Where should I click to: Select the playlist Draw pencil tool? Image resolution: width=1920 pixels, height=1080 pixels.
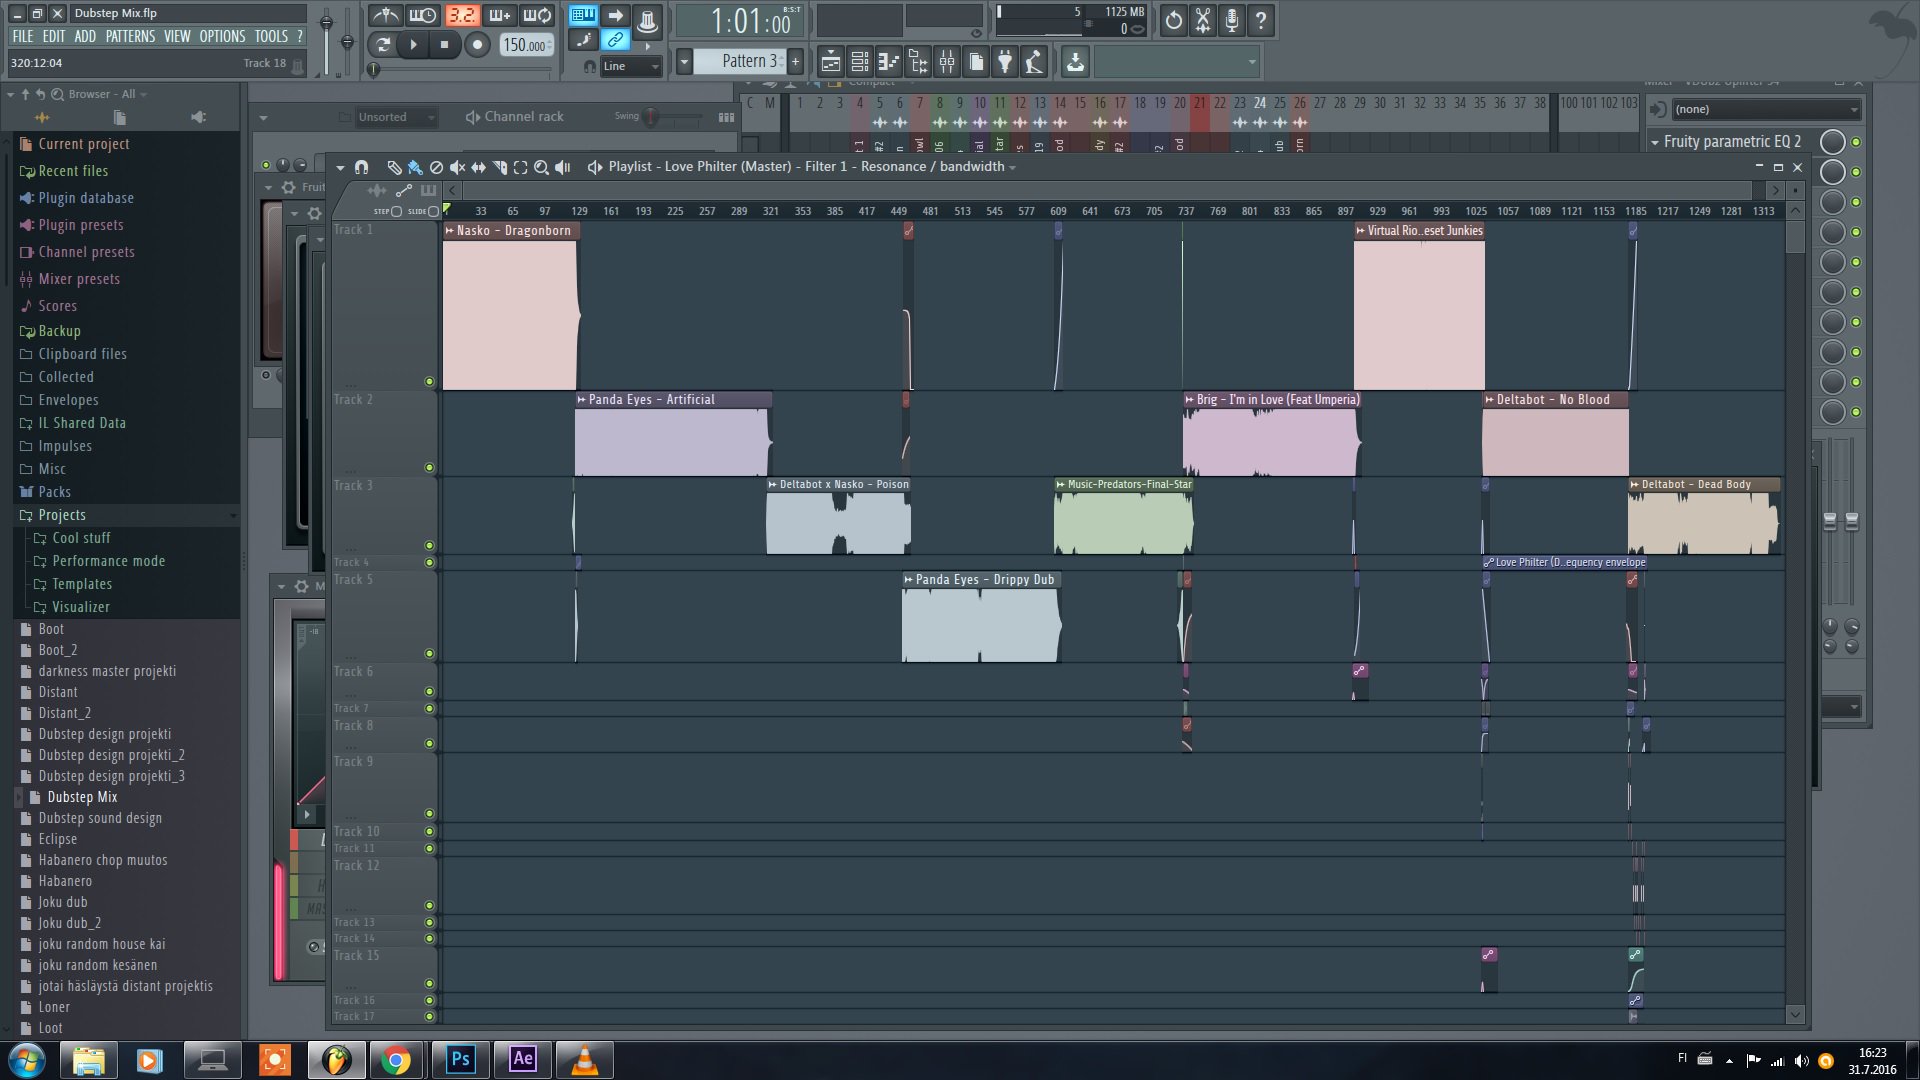[x=394, y=167]
